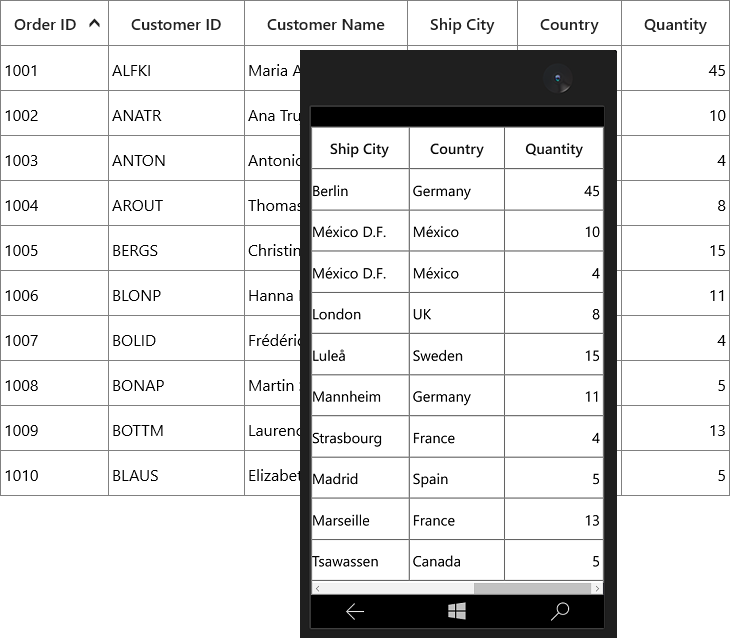
Task: Tap phone grid Country header
Action: (457, 149)
